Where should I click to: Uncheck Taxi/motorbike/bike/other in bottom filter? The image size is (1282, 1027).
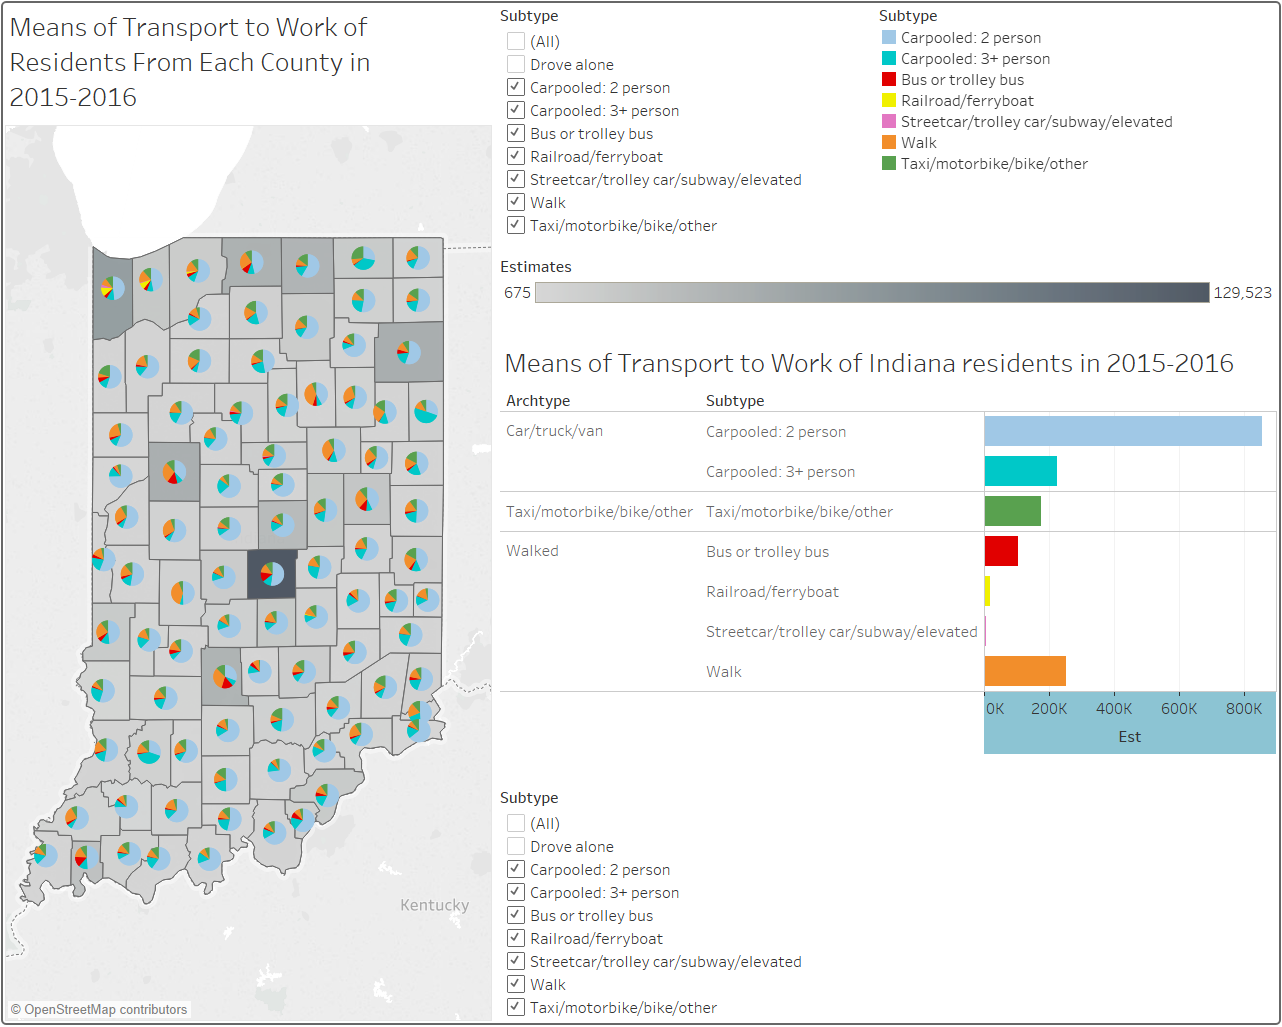(516, 1007)
